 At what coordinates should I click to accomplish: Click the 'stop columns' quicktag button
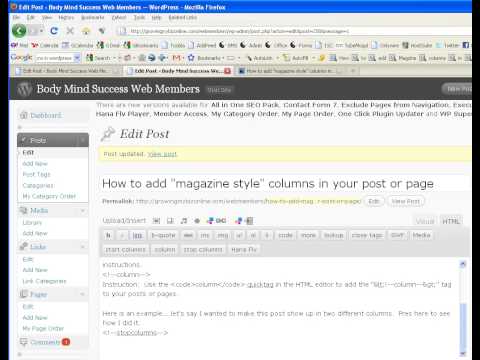click(203, 249)
